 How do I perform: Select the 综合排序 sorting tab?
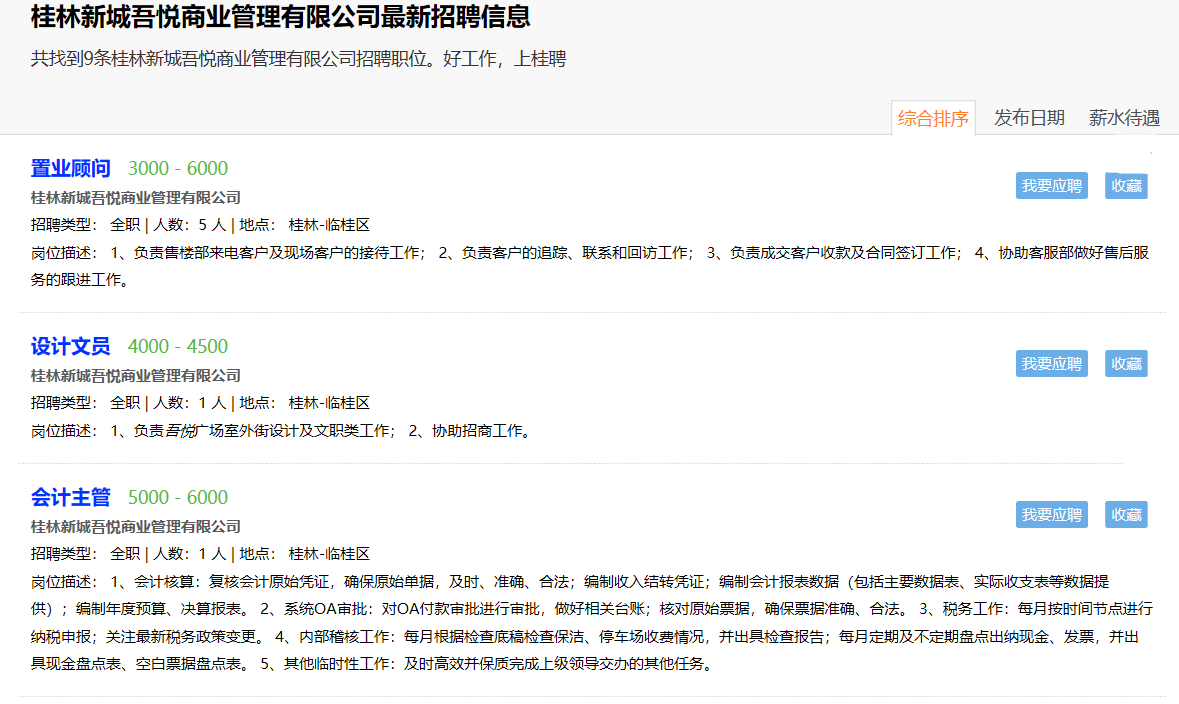[933, 118]
